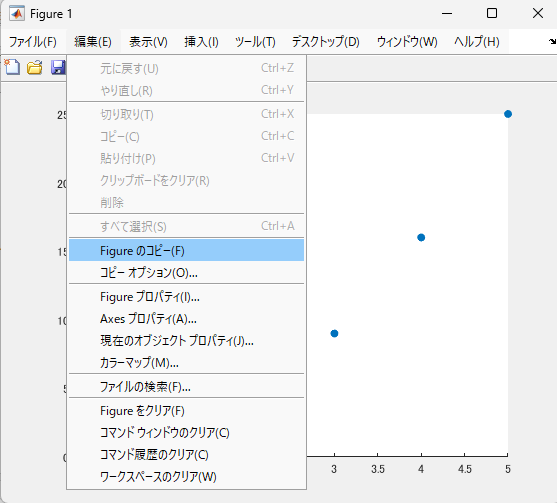
Task: Select ワークスペースのクリア(W) entry
Action: pyautogui.click(x=186, y=476)
